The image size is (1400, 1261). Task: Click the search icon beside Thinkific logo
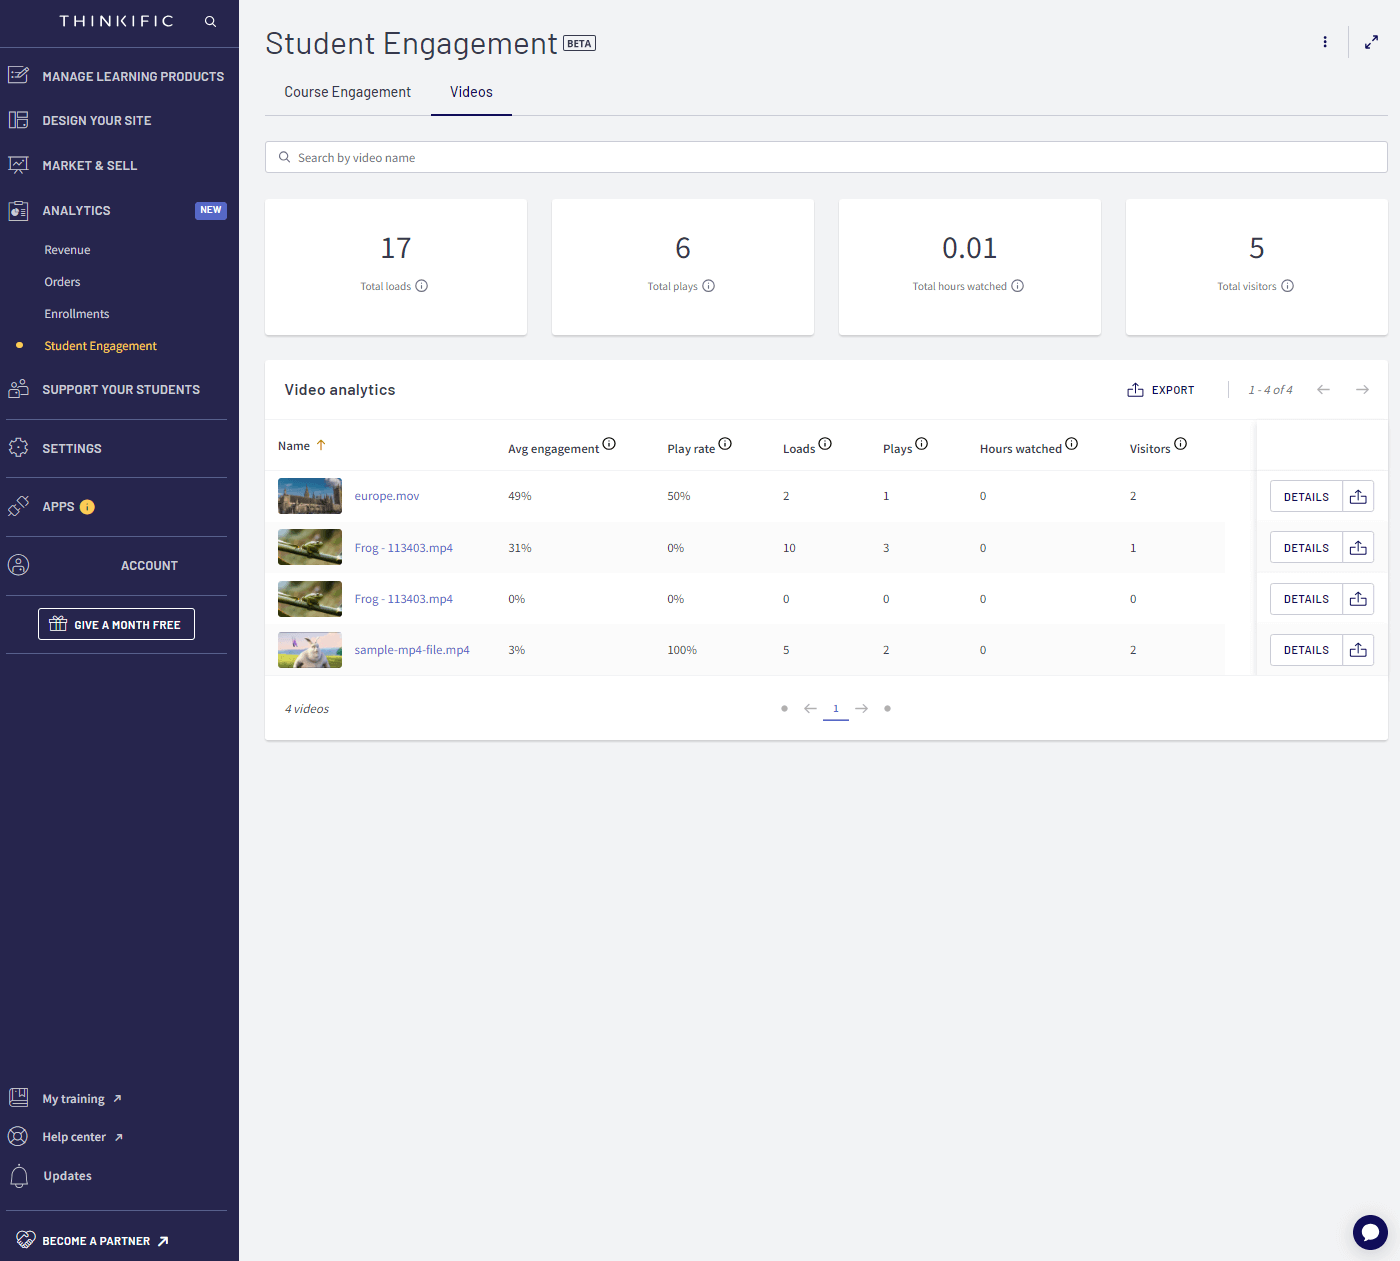pos(210,21)
